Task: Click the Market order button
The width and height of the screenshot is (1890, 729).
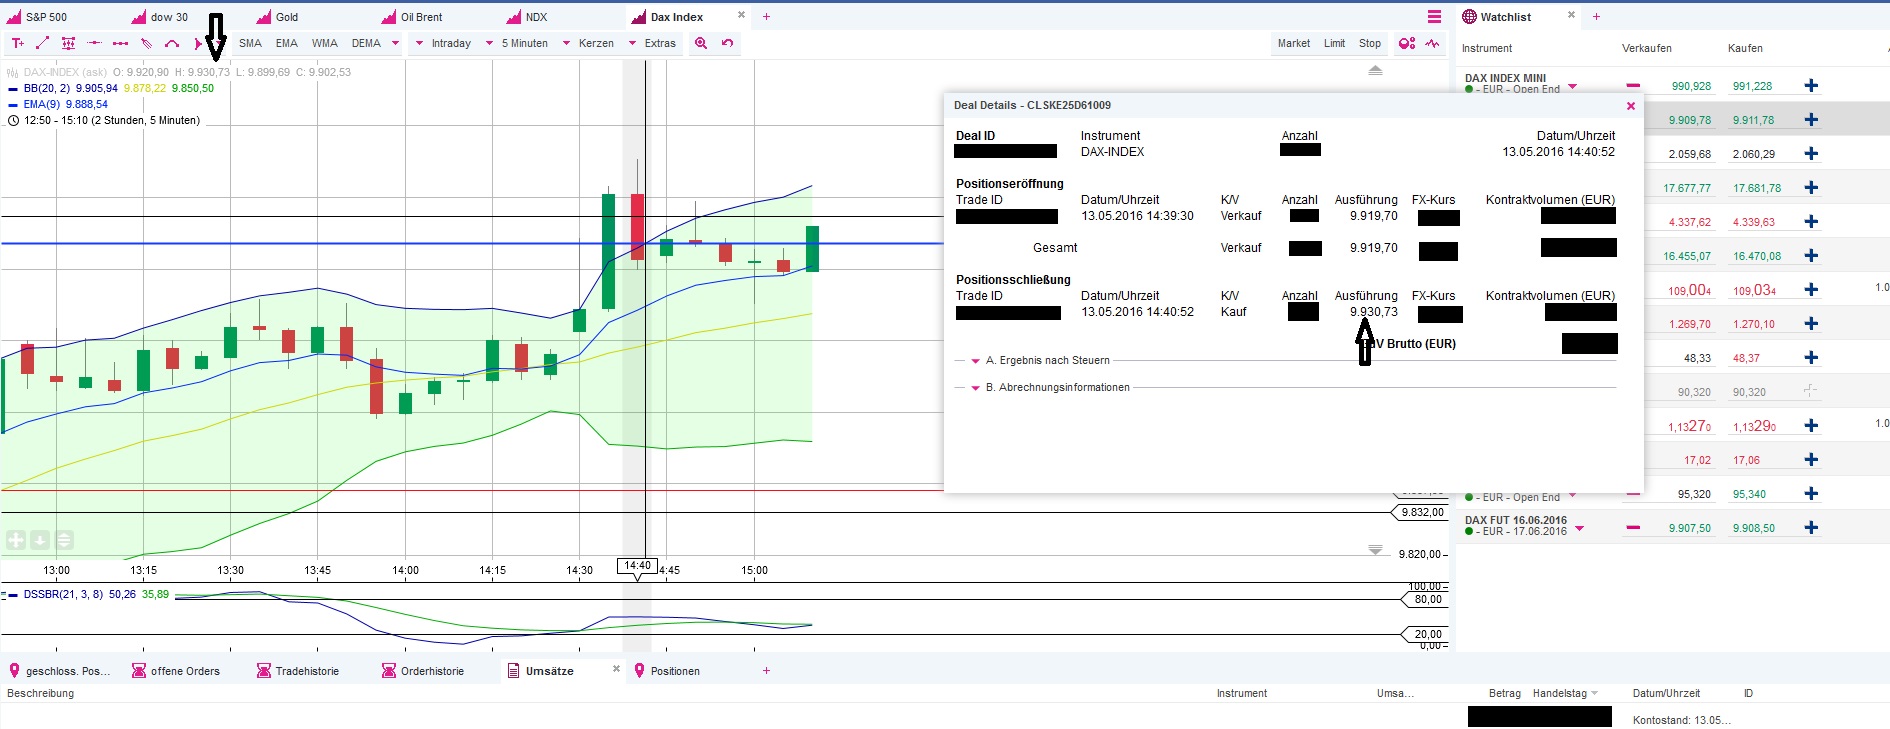Action: click(x=1293, y=43)
